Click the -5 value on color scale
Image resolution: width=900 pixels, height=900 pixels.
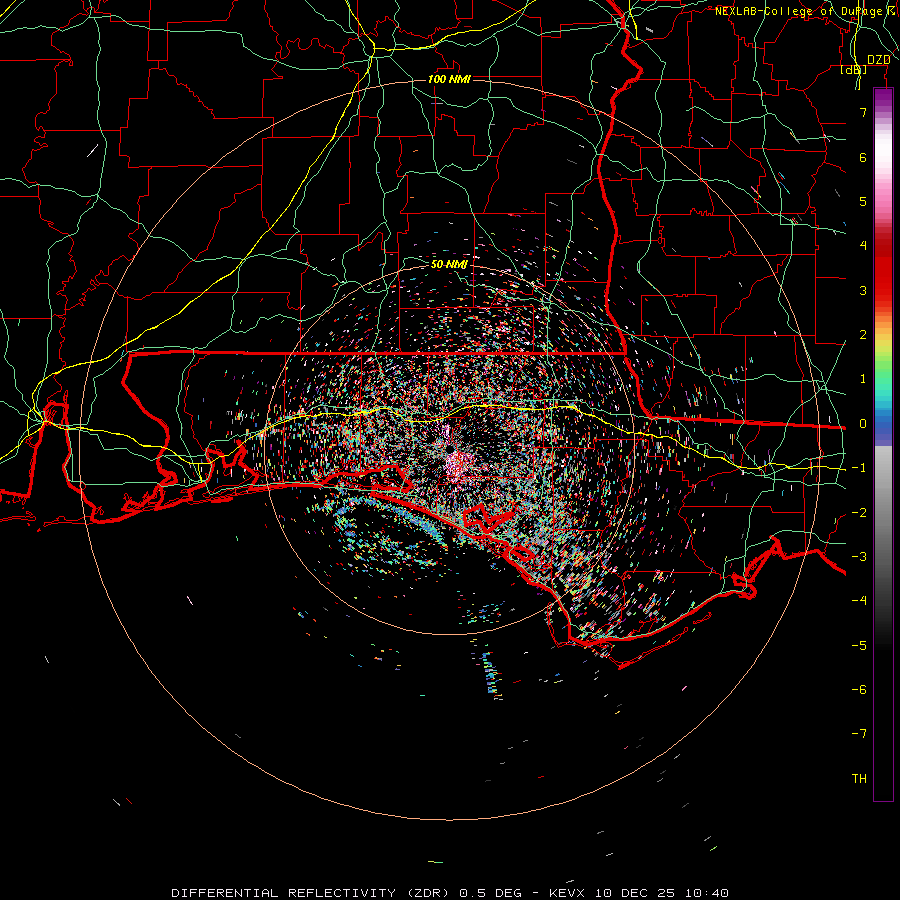click(x=859, y=646)
